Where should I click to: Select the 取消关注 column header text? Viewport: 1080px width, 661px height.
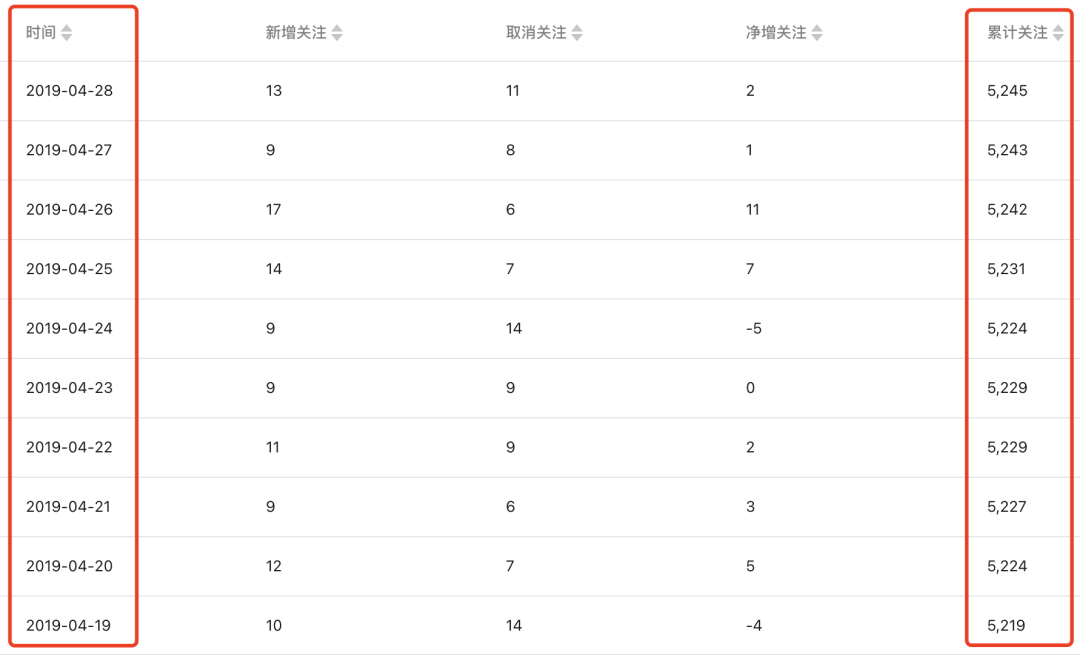[536, 33]
